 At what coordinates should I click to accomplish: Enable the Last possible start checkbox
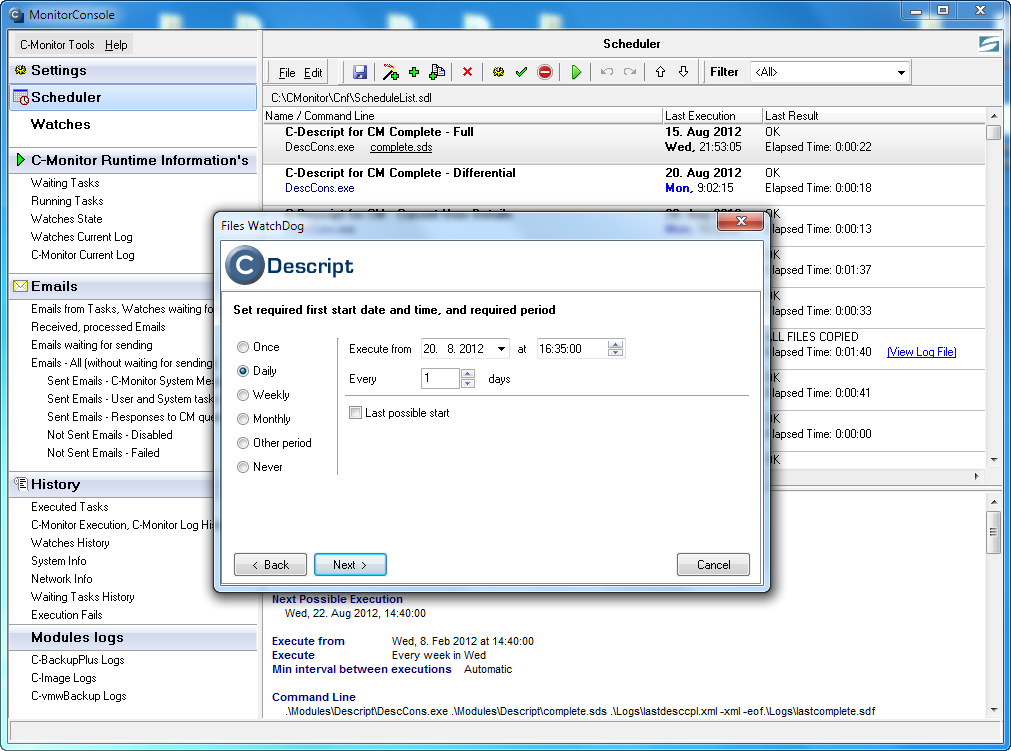click(x=355, y=413)
